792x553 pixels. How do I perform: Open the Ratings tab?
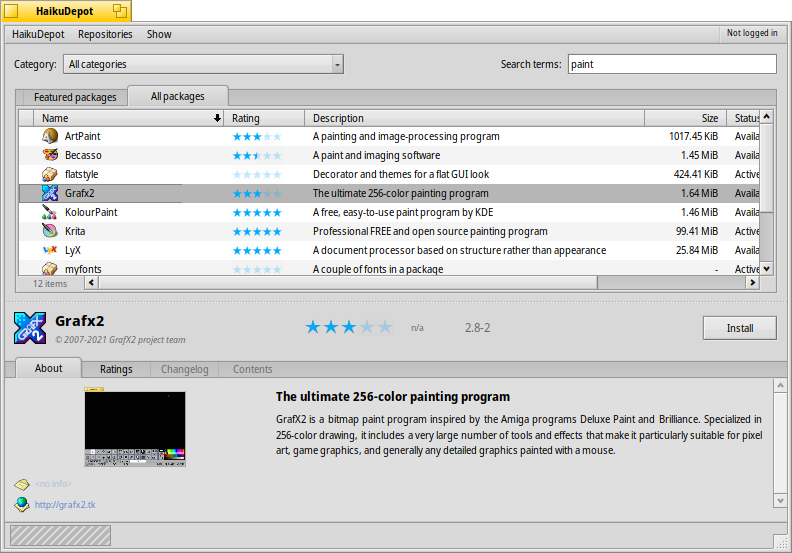pyautogui.click(x=116, y=369)
